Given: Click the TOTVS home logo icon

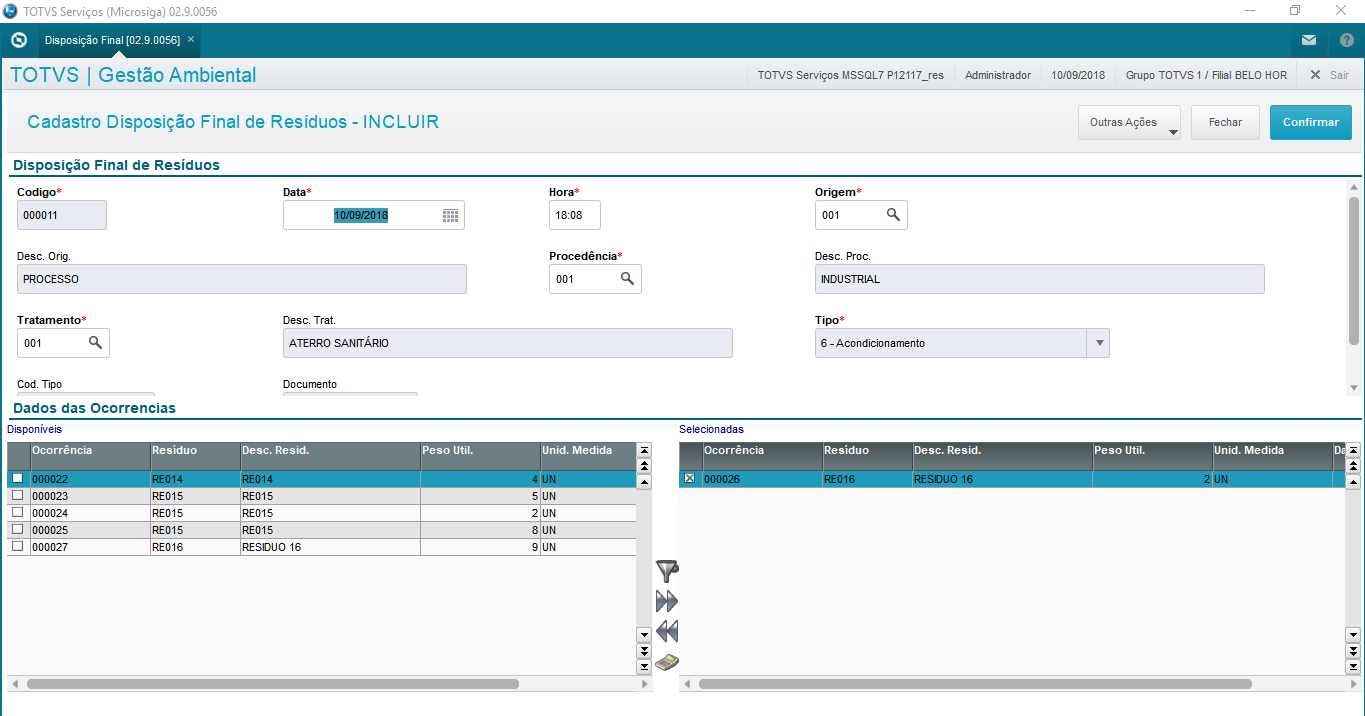Looking at the screenshot, I should coord(18,40).
